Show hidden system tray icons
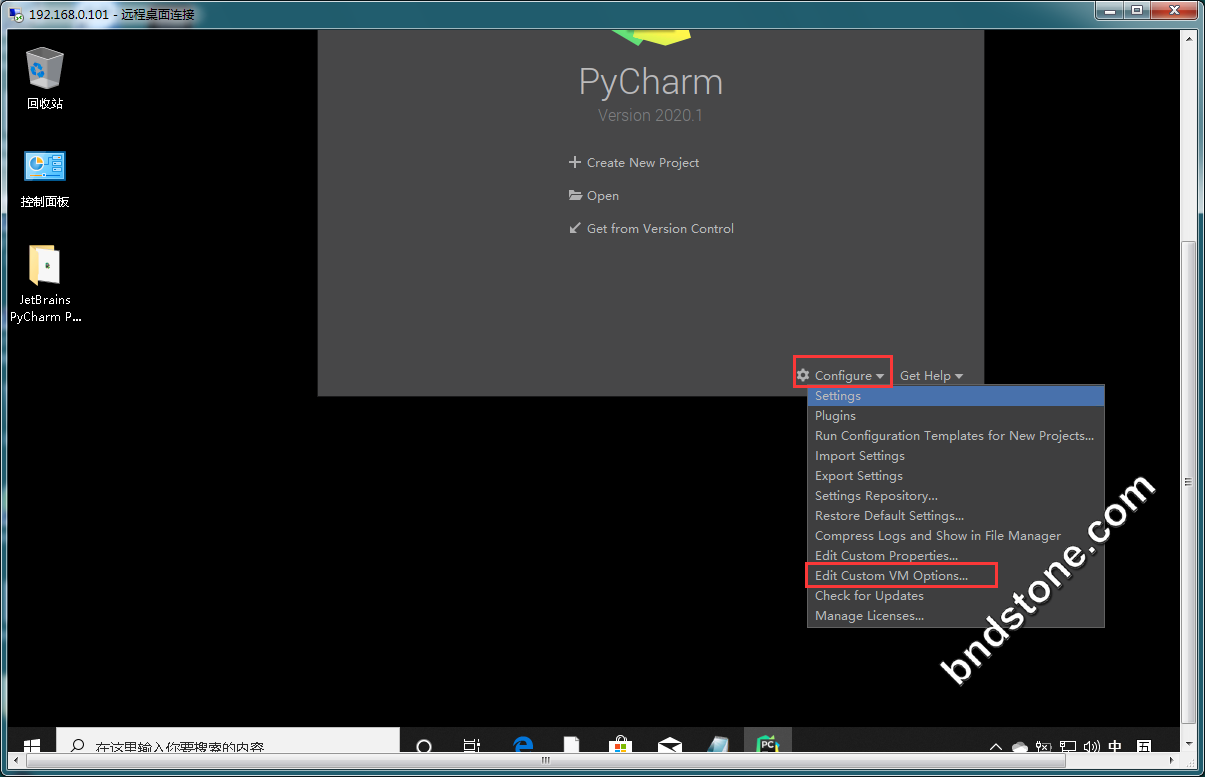Image resolution: width=1205 pixels, height=777 pixels. pyautogui.click(x=996, y=746)
